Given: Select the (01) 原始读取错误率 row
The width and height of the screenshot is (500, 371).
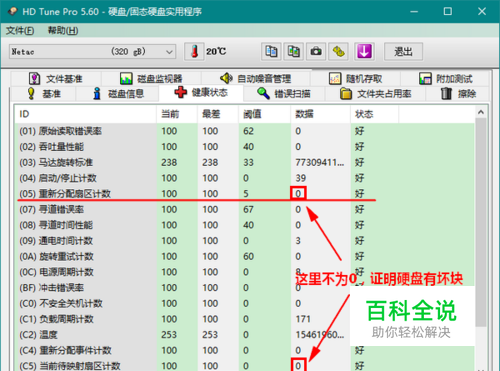Looking at the screenshot, I should [245, 131].
